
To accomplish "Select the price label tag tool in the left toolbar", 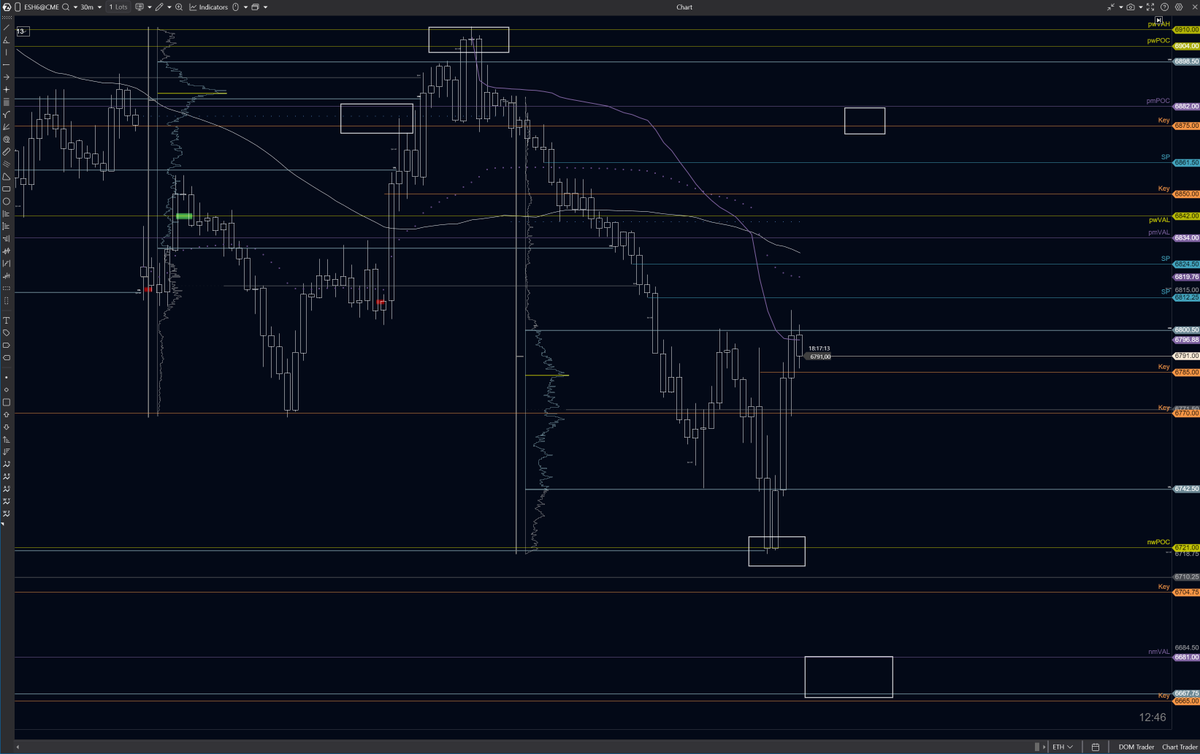I will coord(6,333).
